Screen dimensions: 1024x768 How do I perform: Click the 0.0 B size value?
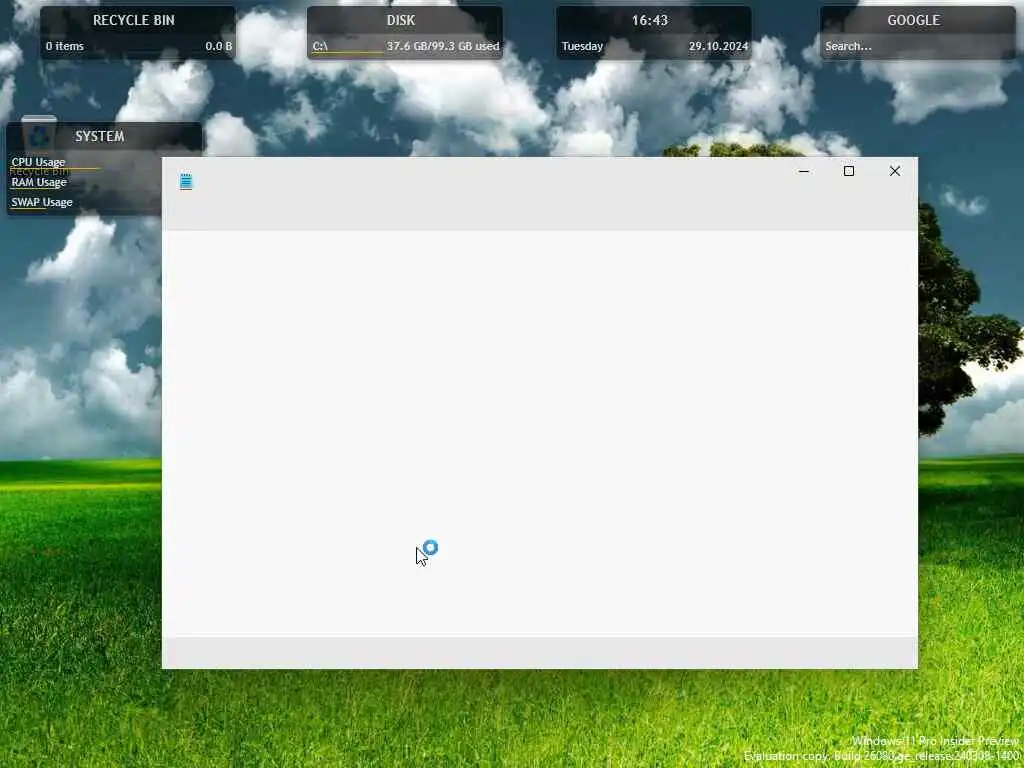point(219,46)
